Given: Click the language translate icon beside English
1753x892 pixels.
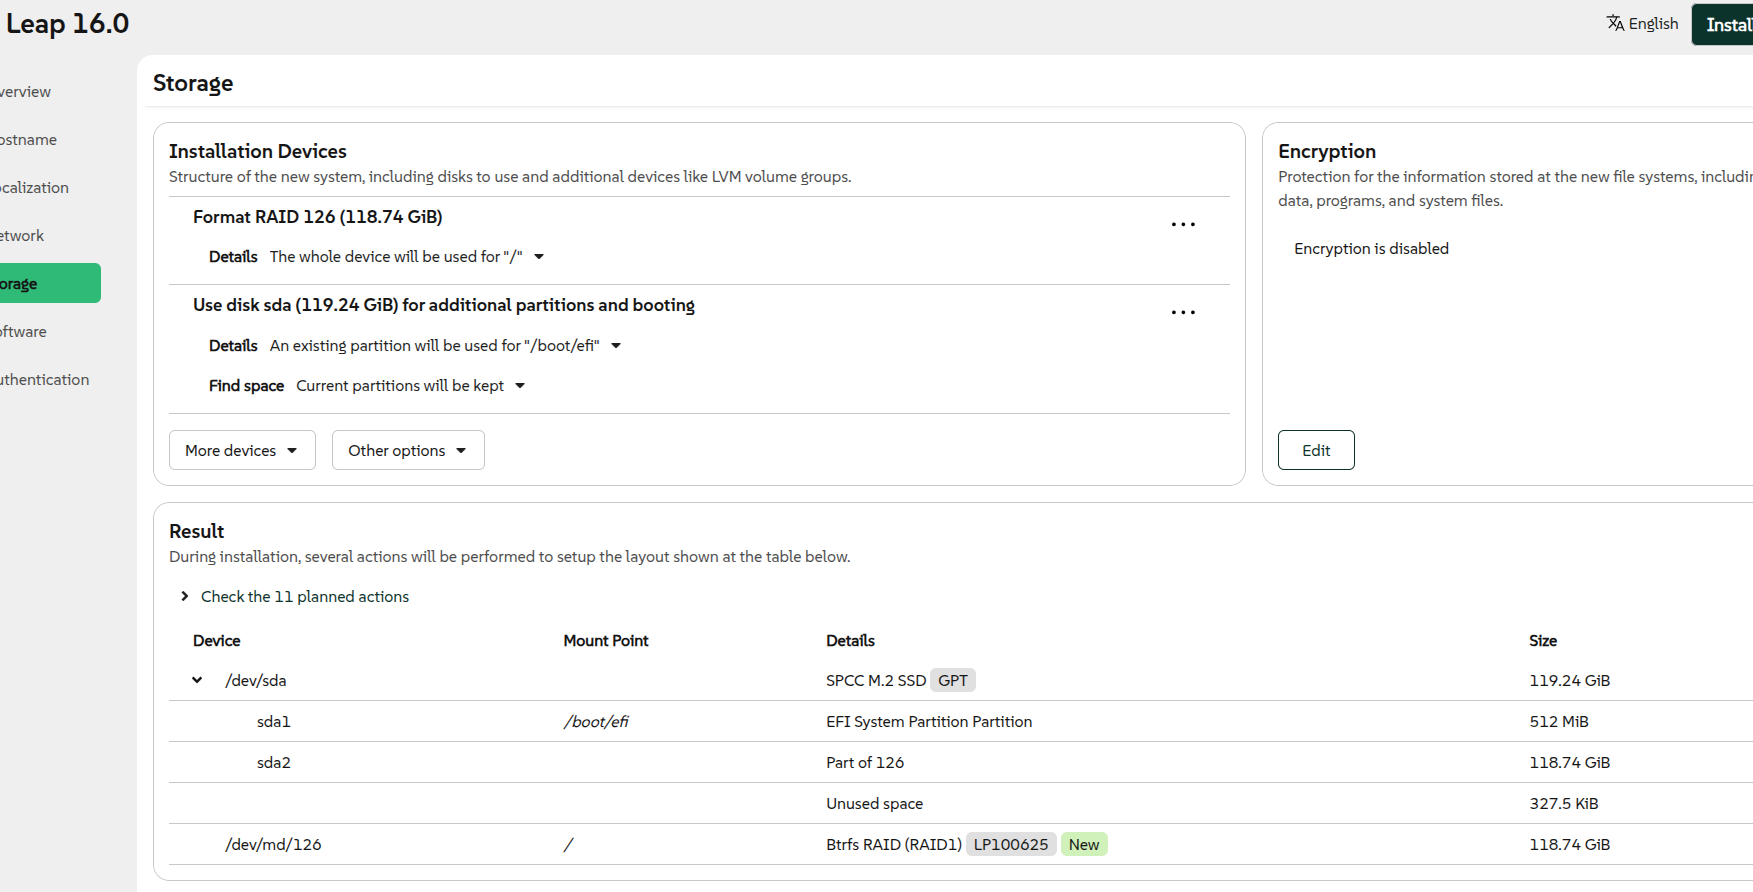Looking at the screenshot, I should (1615, 23).
